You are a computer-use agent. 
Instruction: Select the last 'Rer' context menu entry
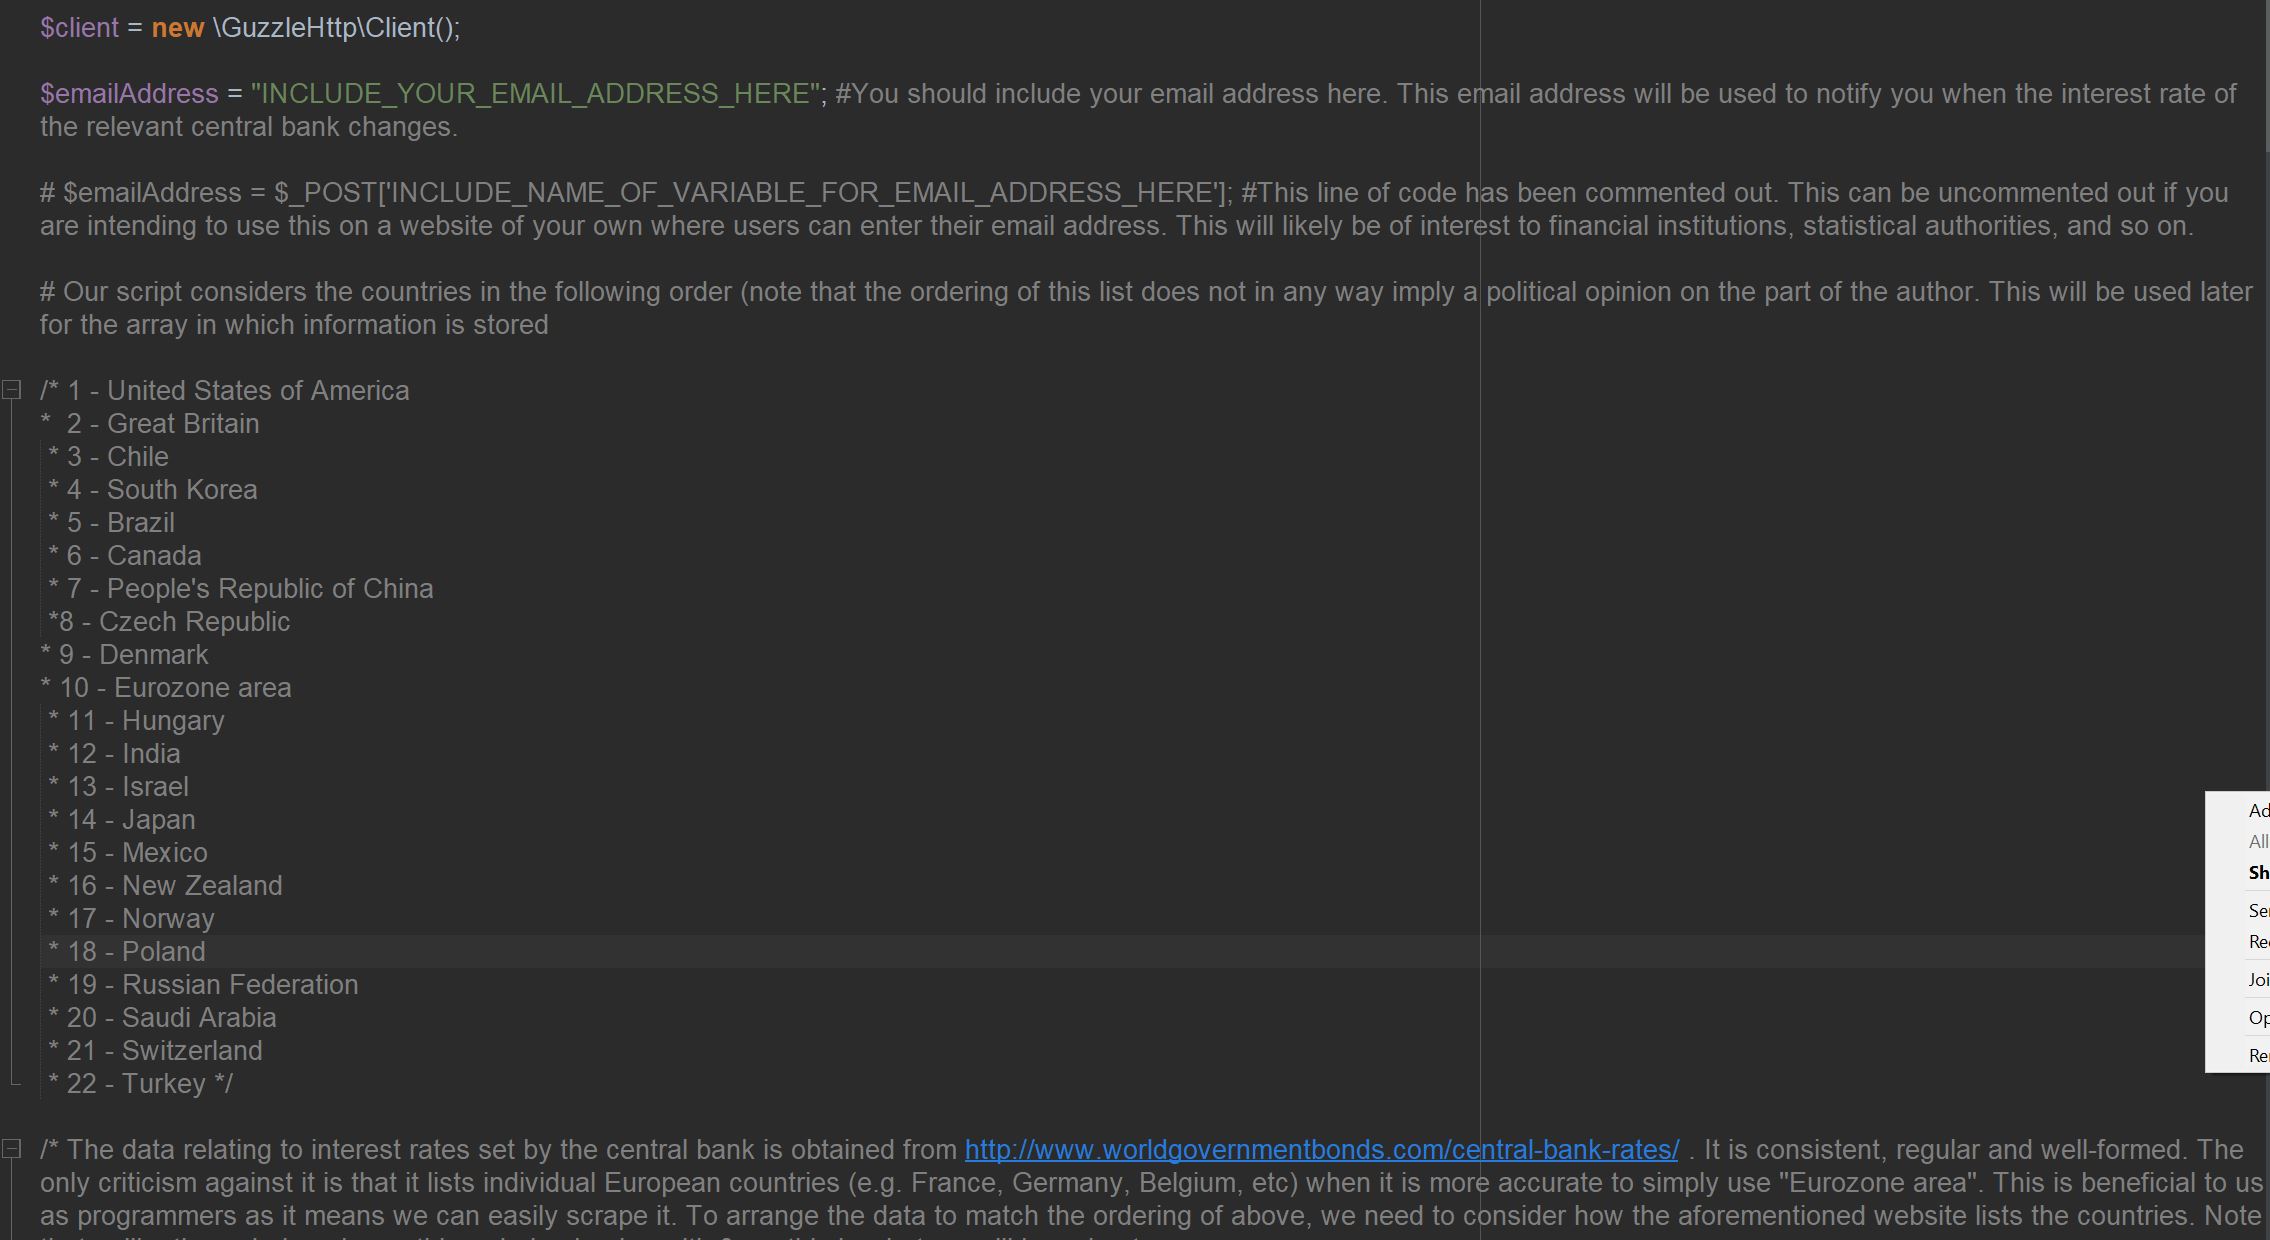[x=2257, y=1056]
